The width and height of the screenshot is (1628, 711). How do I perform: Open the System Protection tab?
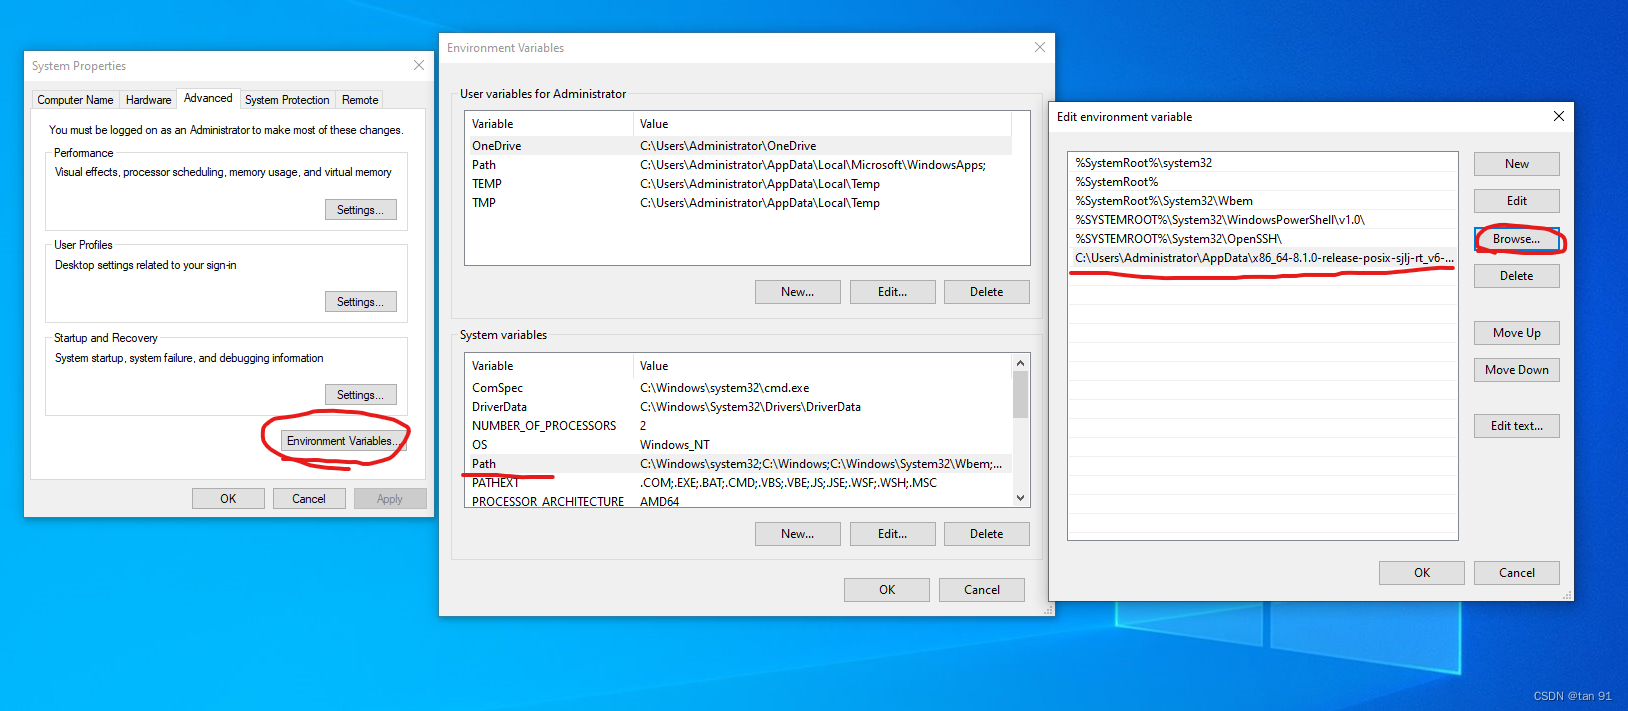(x=287, y=100)
